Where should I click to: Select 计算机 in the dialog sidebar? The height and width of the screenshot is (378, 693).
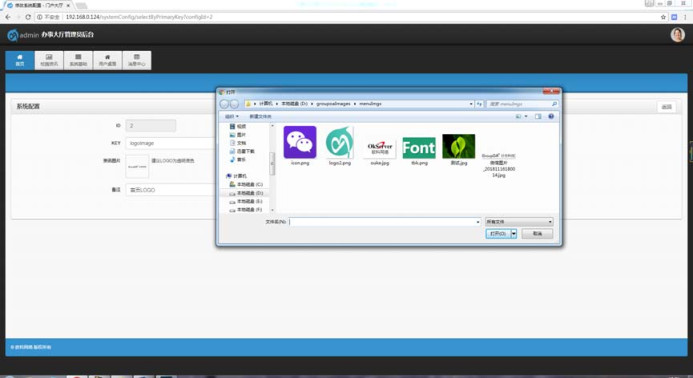tap(236, 176)
